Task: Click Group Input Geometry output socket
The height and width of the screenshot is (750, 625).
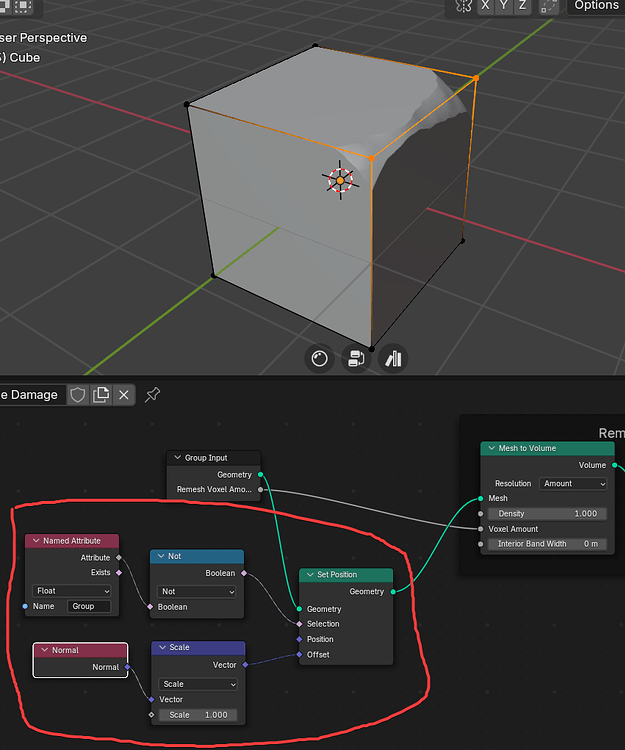Action: pos(261,474)
